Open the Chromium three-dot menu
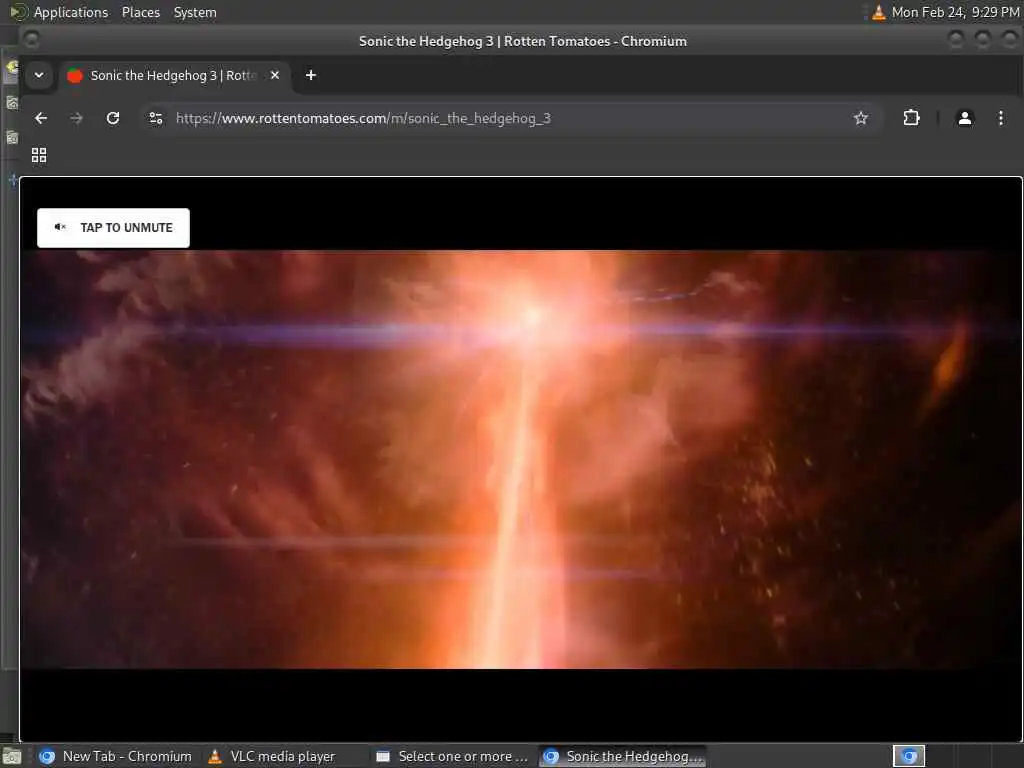Viewport: 1024px width, 768px height. click(x=1000, y=118)
